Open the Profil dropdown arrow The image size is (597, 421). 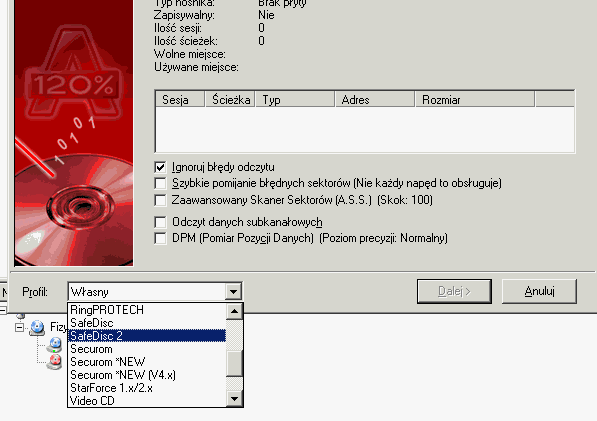pyautogui.click(x=233, y=292)
